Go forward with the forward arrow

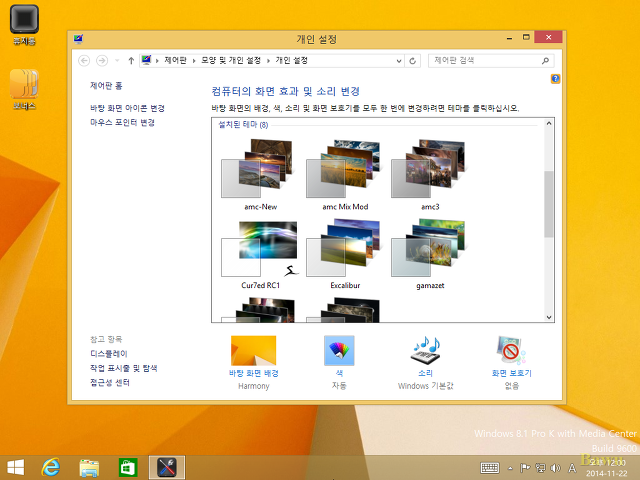point(102,61)
